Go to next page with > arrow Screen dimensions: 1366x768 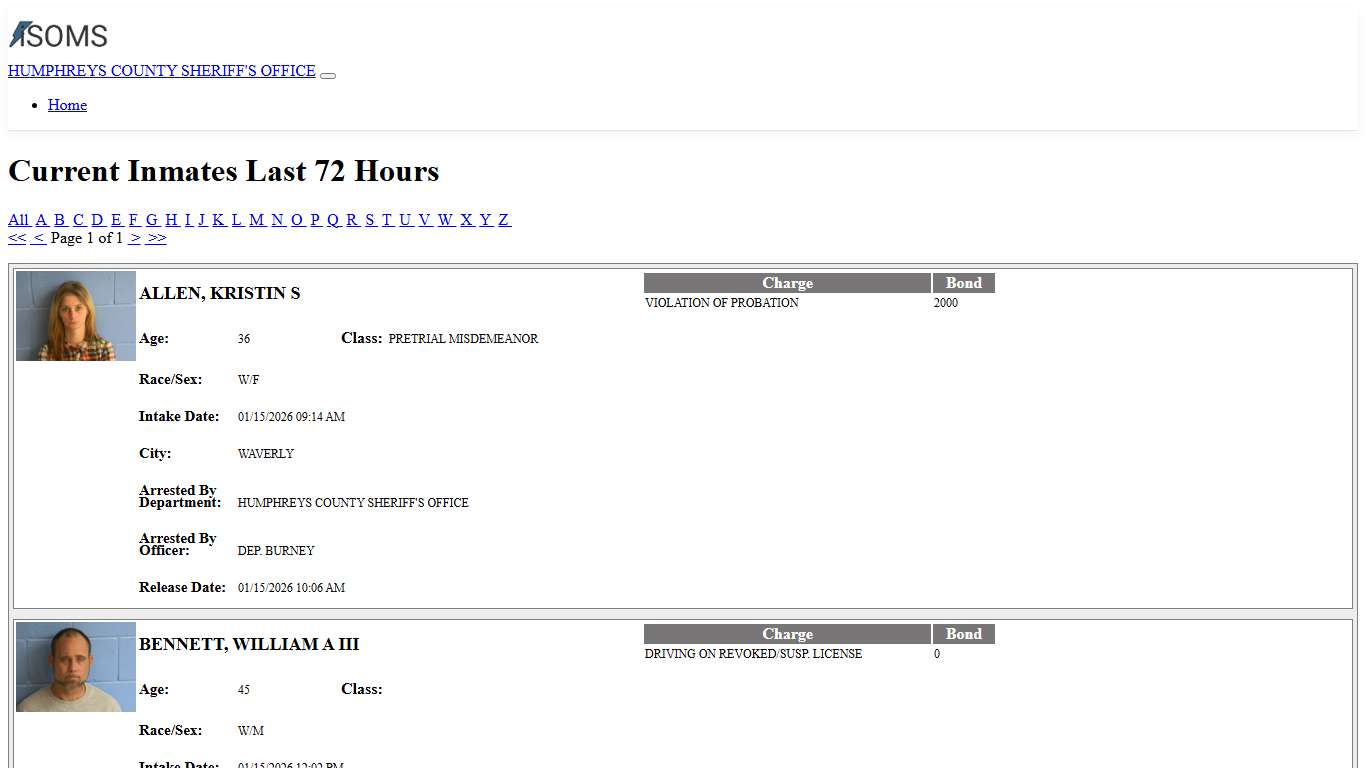134,238
